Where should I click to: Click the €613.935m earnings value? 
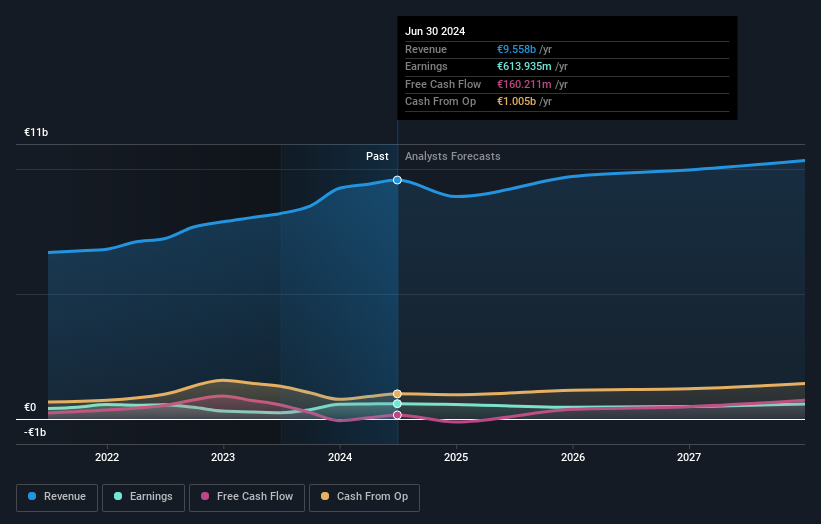click(x=524, y=66)
